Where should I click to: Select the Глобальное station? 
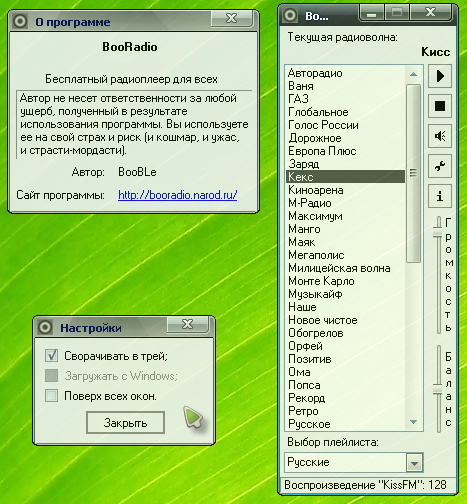coord(345,112)
